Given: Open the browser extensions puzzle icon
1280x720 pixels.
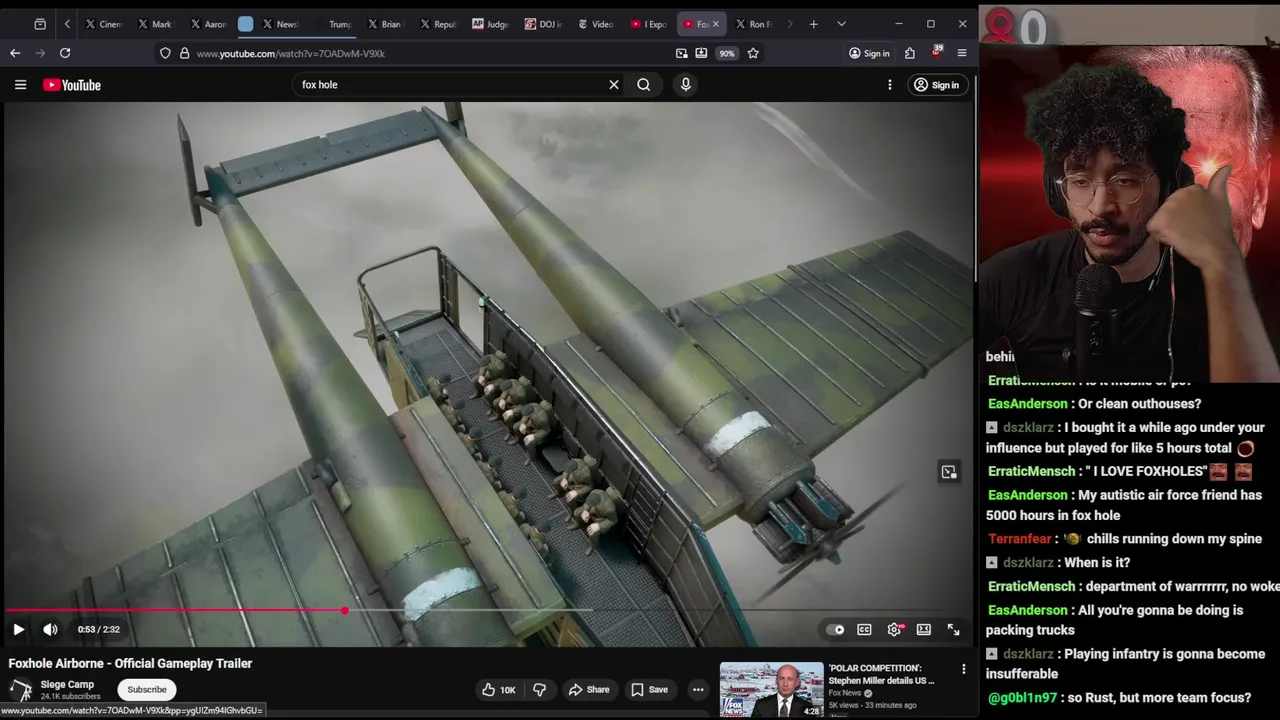Looking at the screenshot, I should coord(910,53).
